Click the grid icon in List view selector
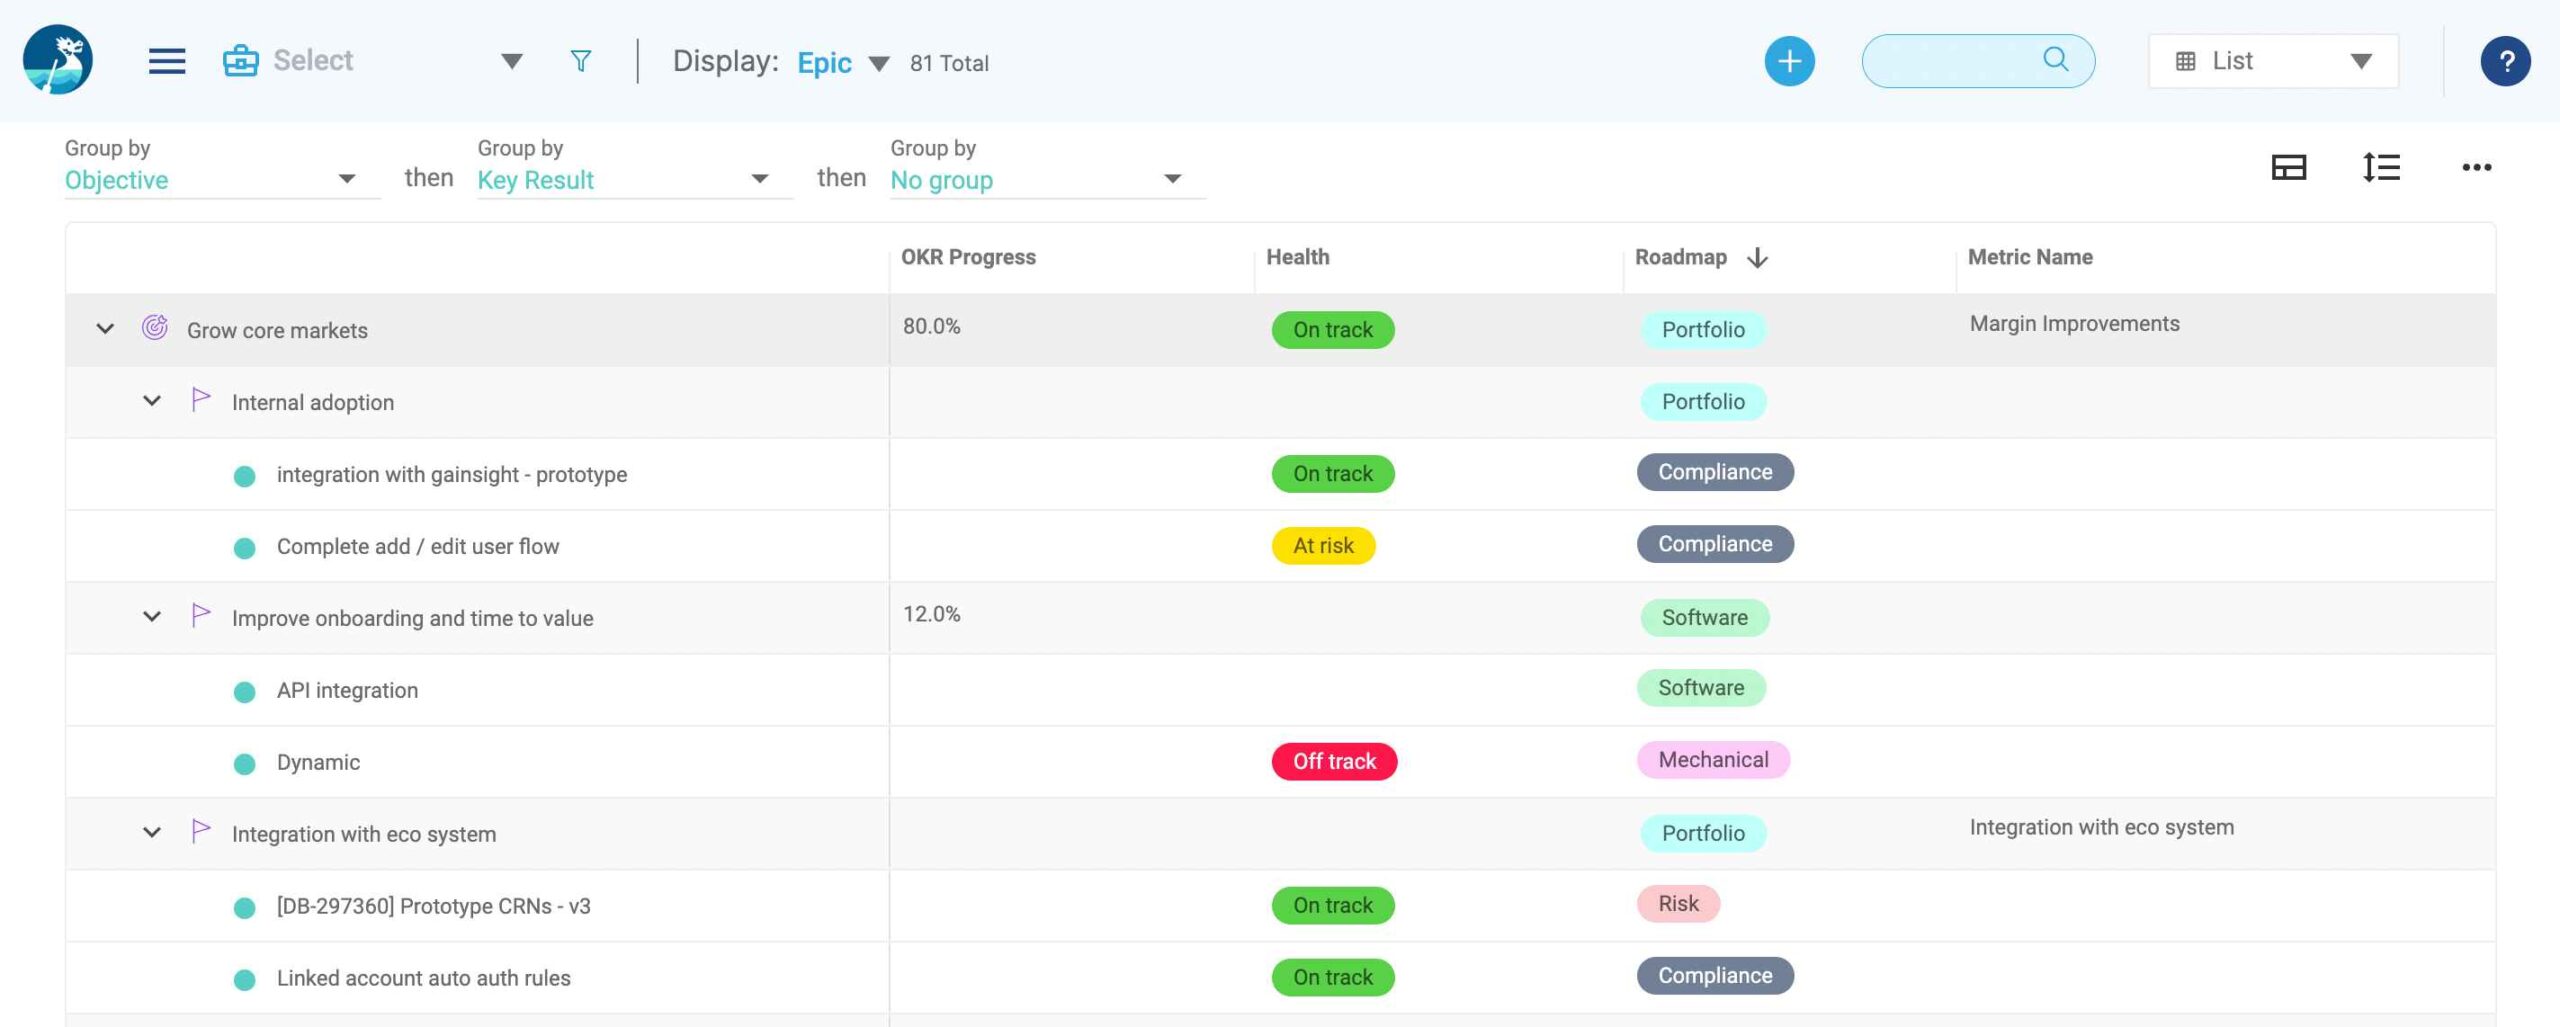This screenshot has width=2560, height=1027. [2185, 62]
